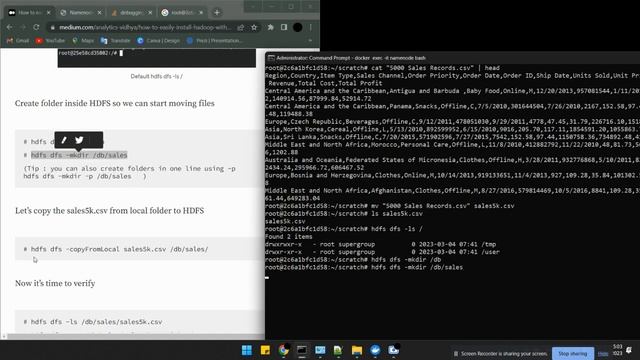Click 'Let's copy the sales5k.csv' paragraph
Screen dimensions: 640x360
tap(109, 211)
